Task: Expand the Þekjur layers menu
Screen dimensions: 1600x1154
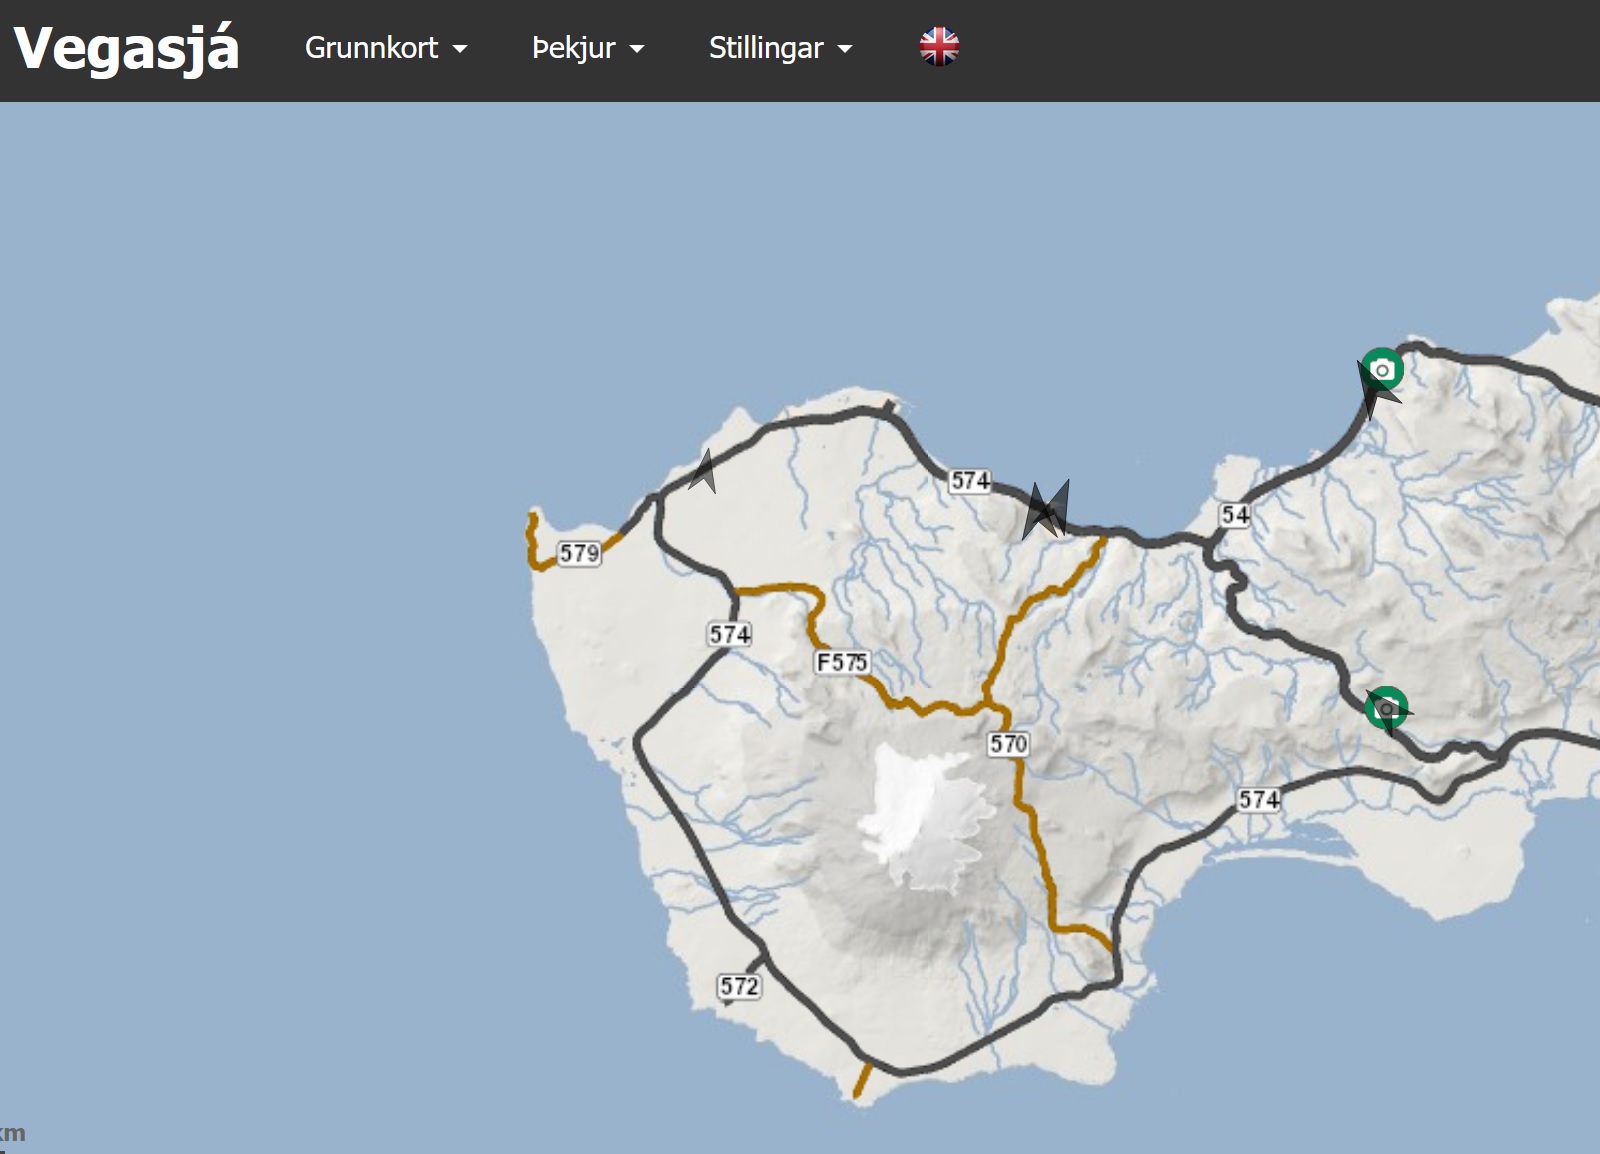Action: point(587,48)
